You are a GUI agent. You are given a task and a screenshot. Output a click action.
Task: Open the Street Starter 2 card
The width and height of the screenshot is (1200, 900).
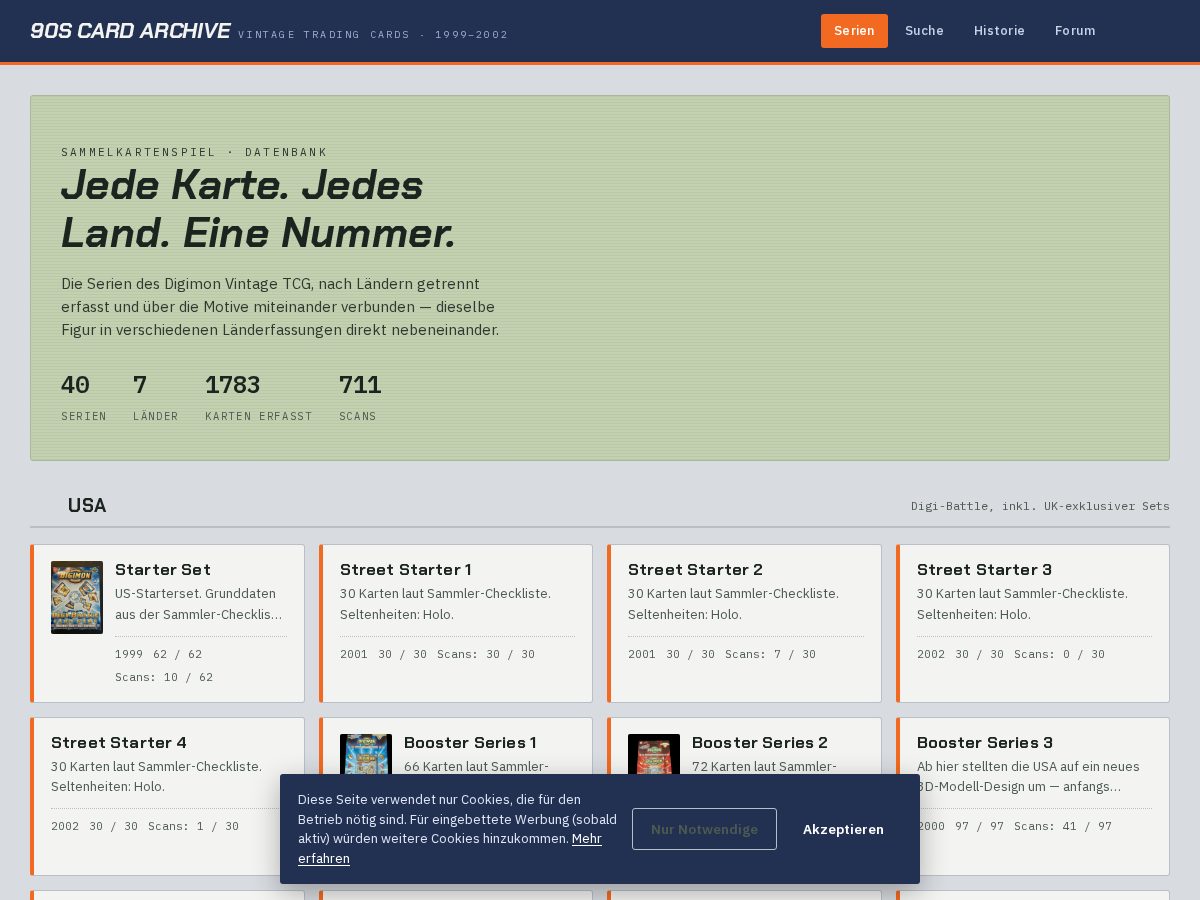click(x=744, y=623)
